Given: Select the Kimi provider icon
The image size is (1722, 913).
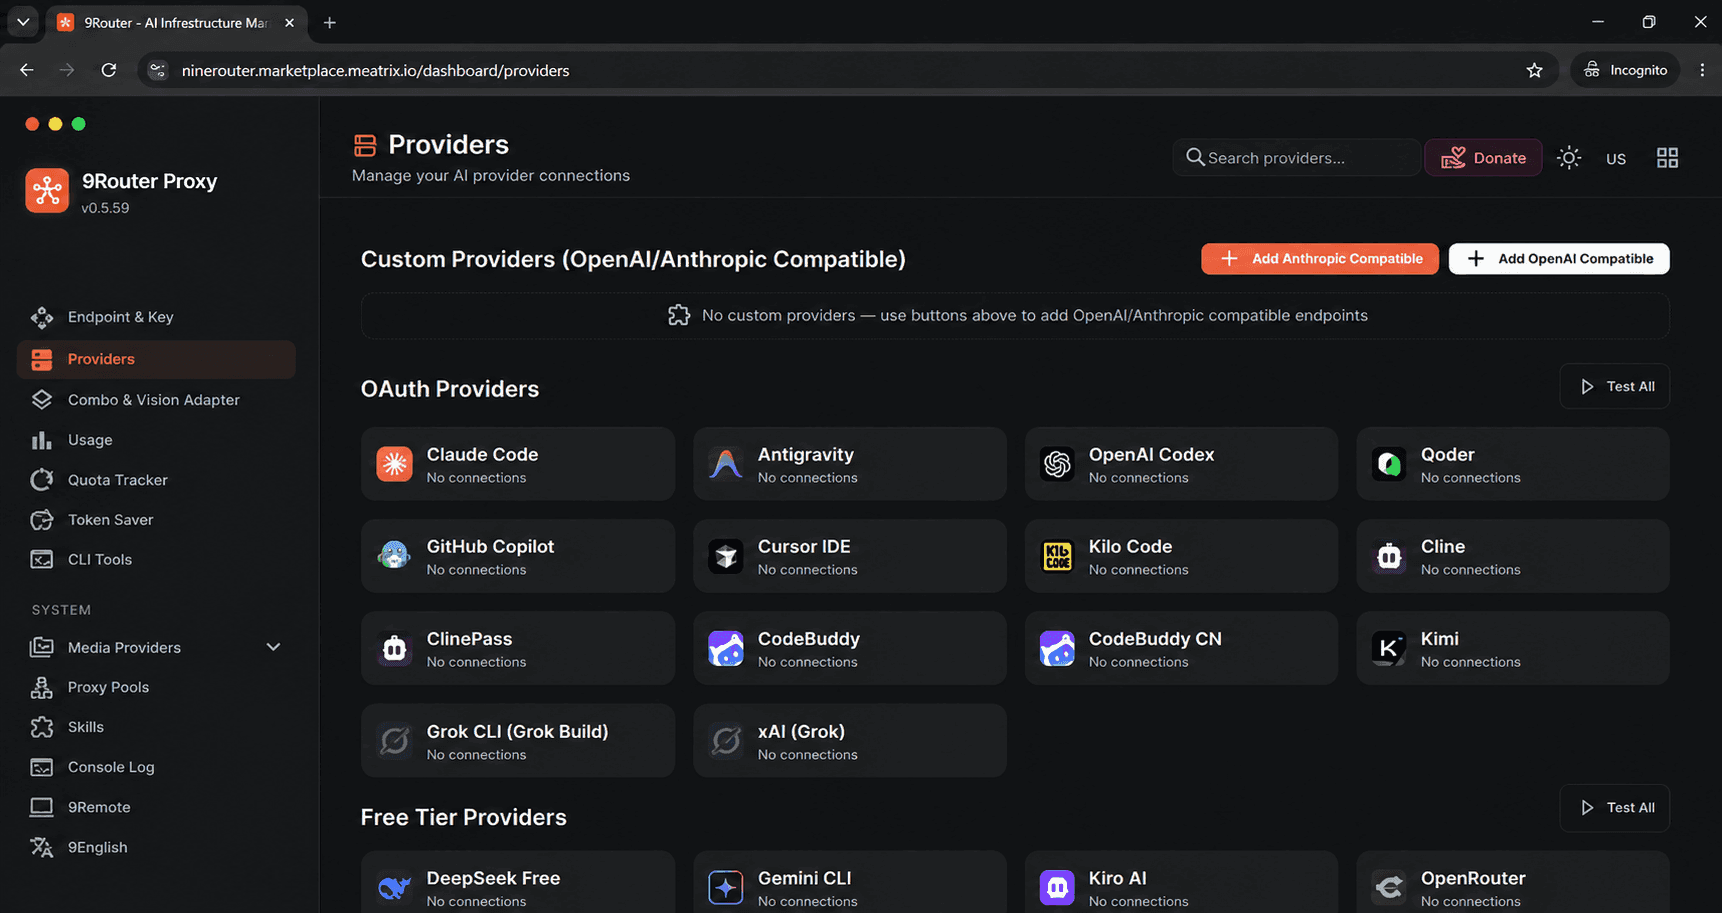Looking at the screenshot, I should 1389,648.
